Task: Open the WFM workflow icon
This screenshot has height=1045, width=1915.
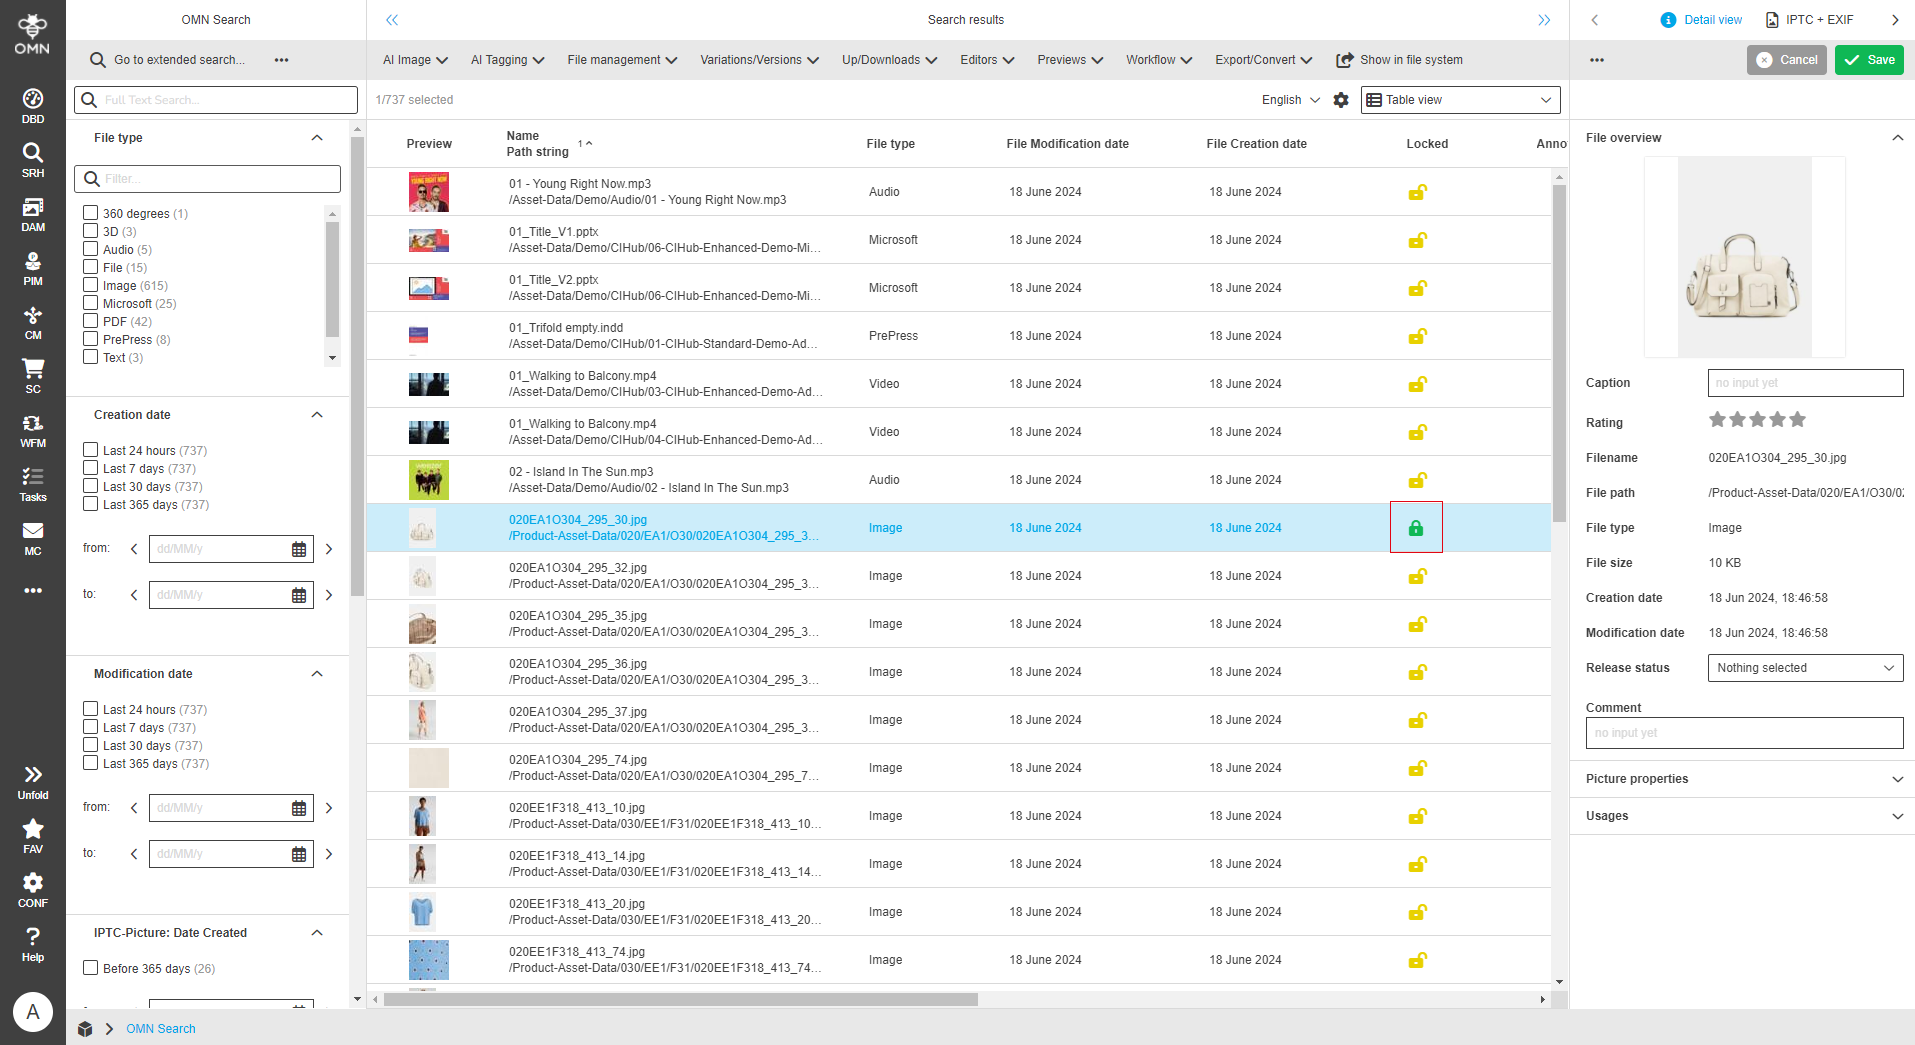Action: click(33, 430)
